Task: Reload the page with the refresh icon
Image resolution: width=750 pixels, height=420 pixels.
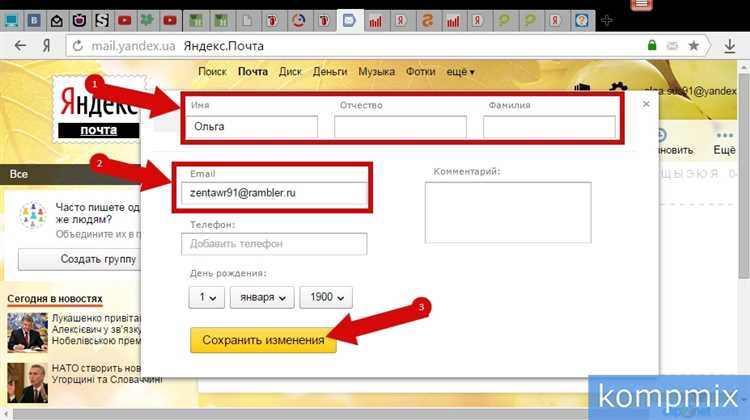Action: click(x=77, y=46)
